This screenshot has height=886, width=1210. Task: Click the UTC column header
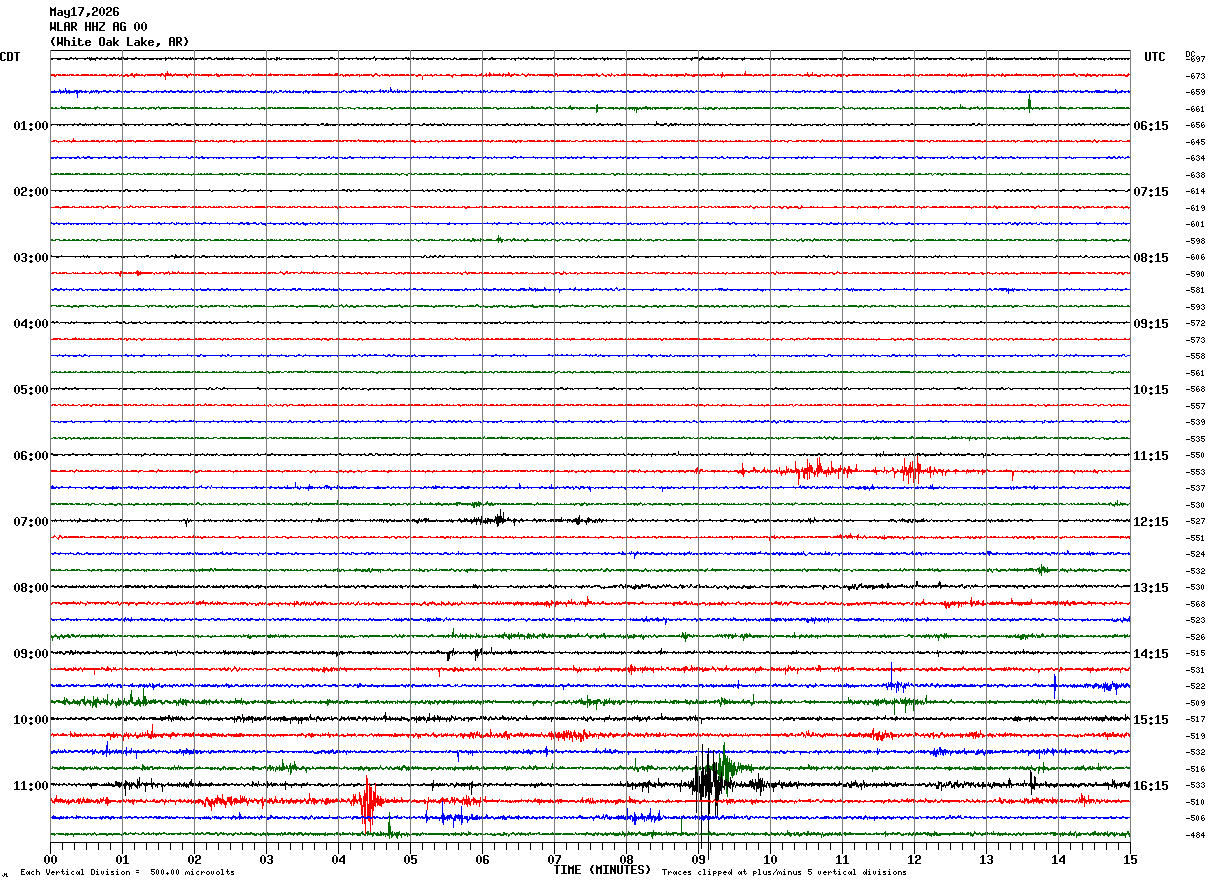[1155, 57]
